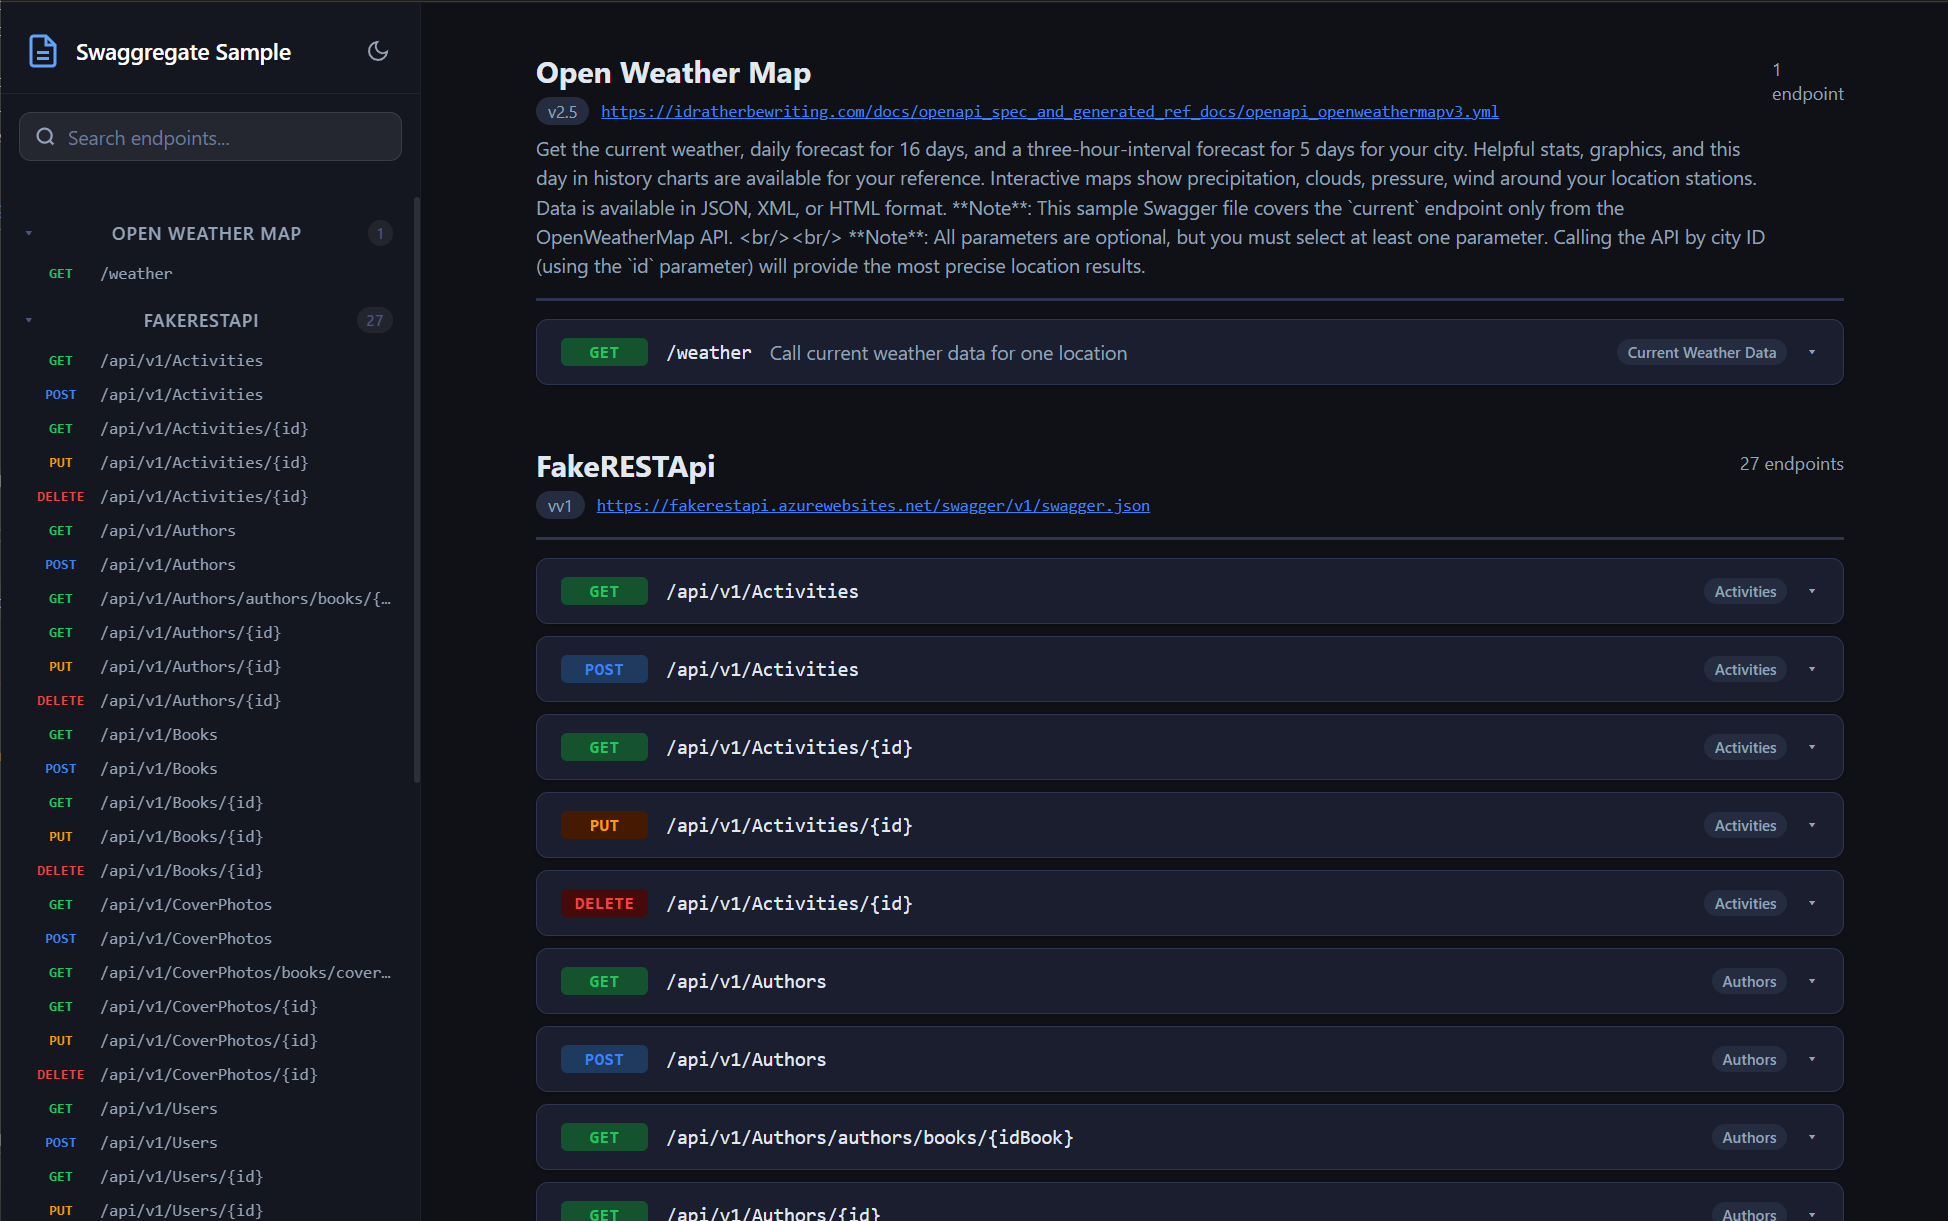Select the GET /weather sidebar entry
Screen dimensions: 1948x1221
coord(210,273)
